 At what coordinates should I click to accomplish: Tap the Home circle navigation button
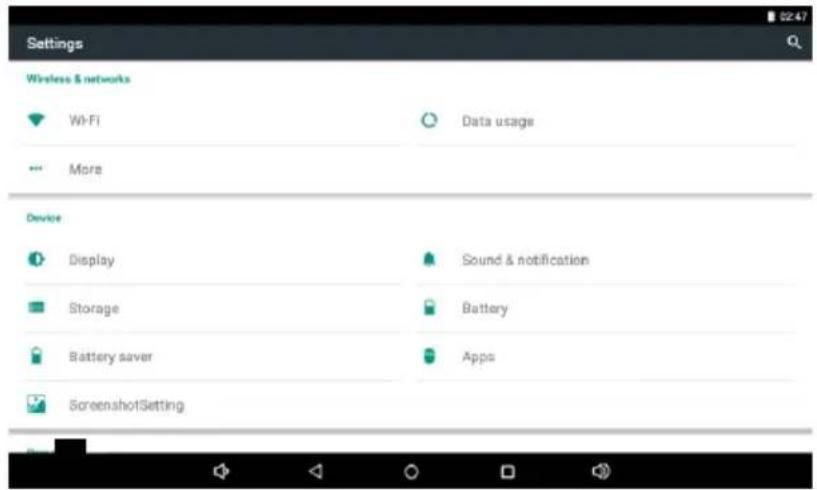coord(411,472)
